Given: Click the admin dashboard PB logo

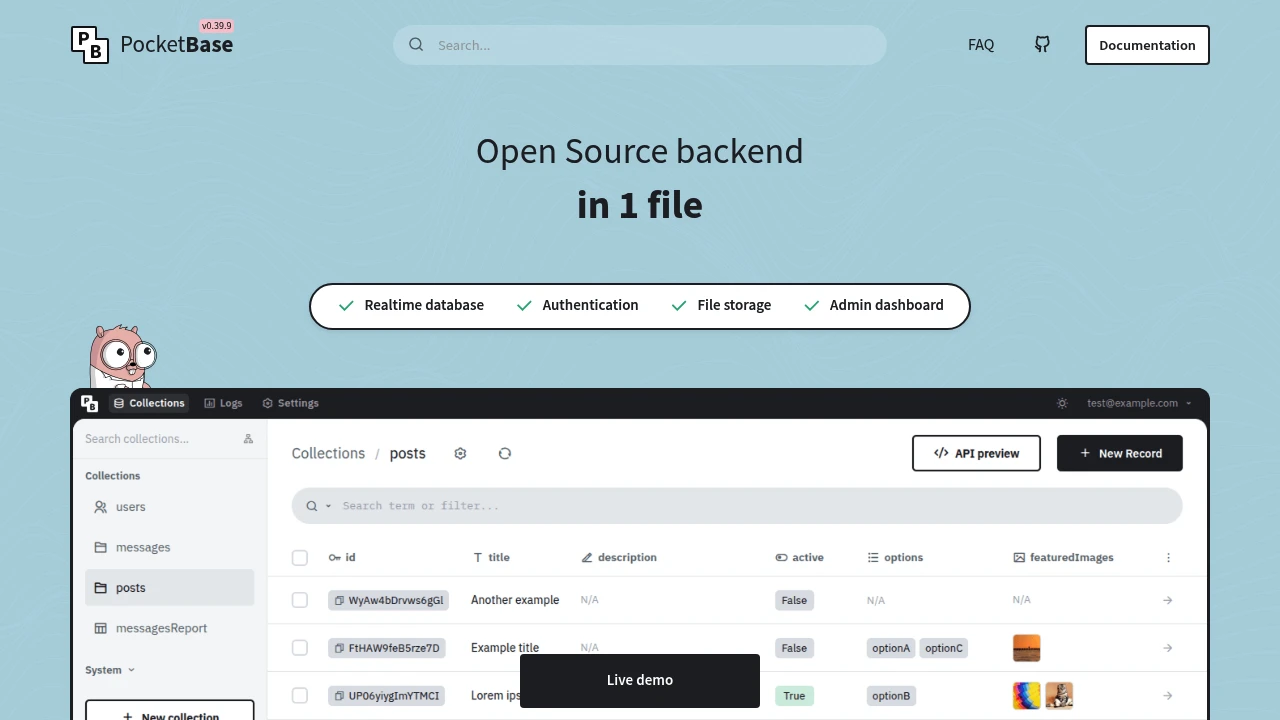Looking at the screenshot, I should click(x=89, y=403).
